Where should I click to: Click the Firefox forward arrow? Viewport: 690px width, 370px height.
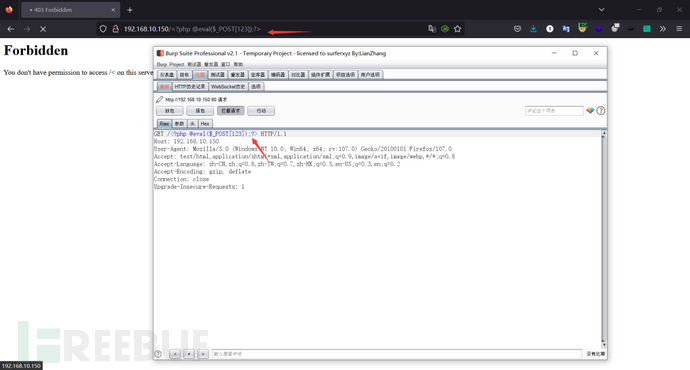[27, 29]
